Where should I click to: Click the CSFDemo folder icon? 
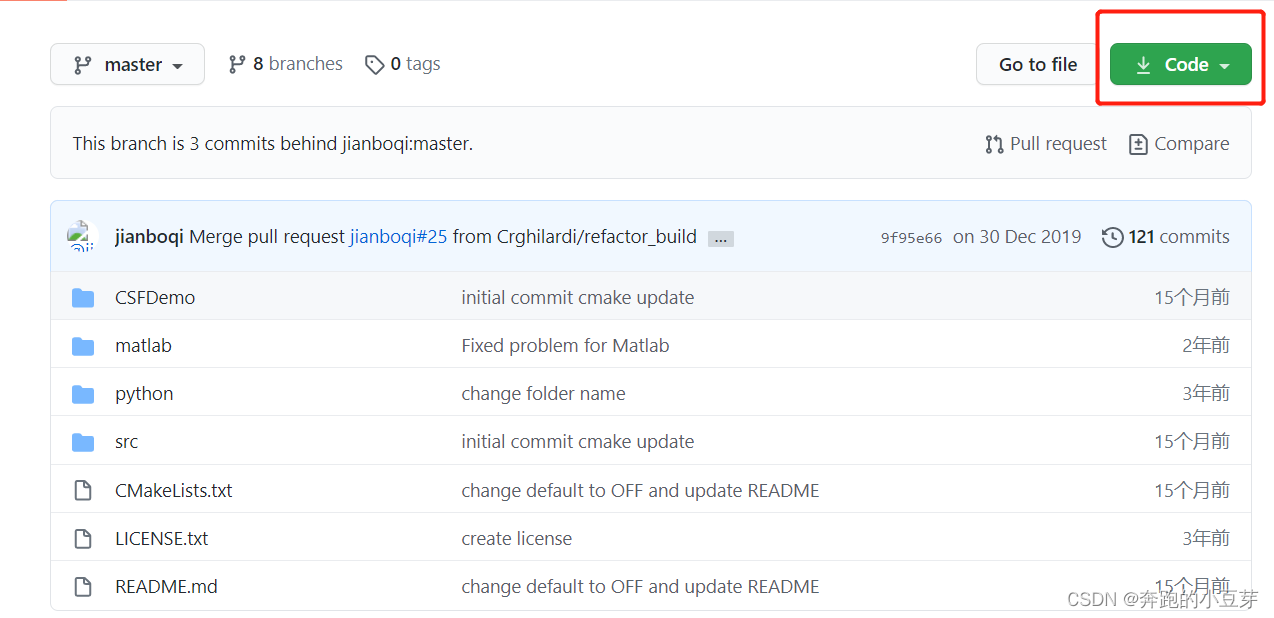tap(83, 298)
